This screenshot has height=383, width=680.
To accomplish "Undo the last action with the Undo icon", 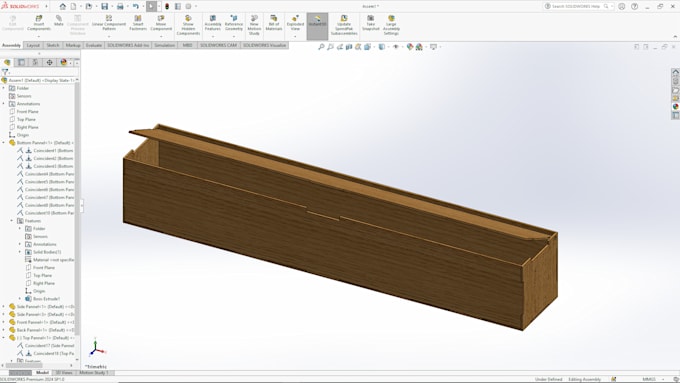I will tap(136, 7).
